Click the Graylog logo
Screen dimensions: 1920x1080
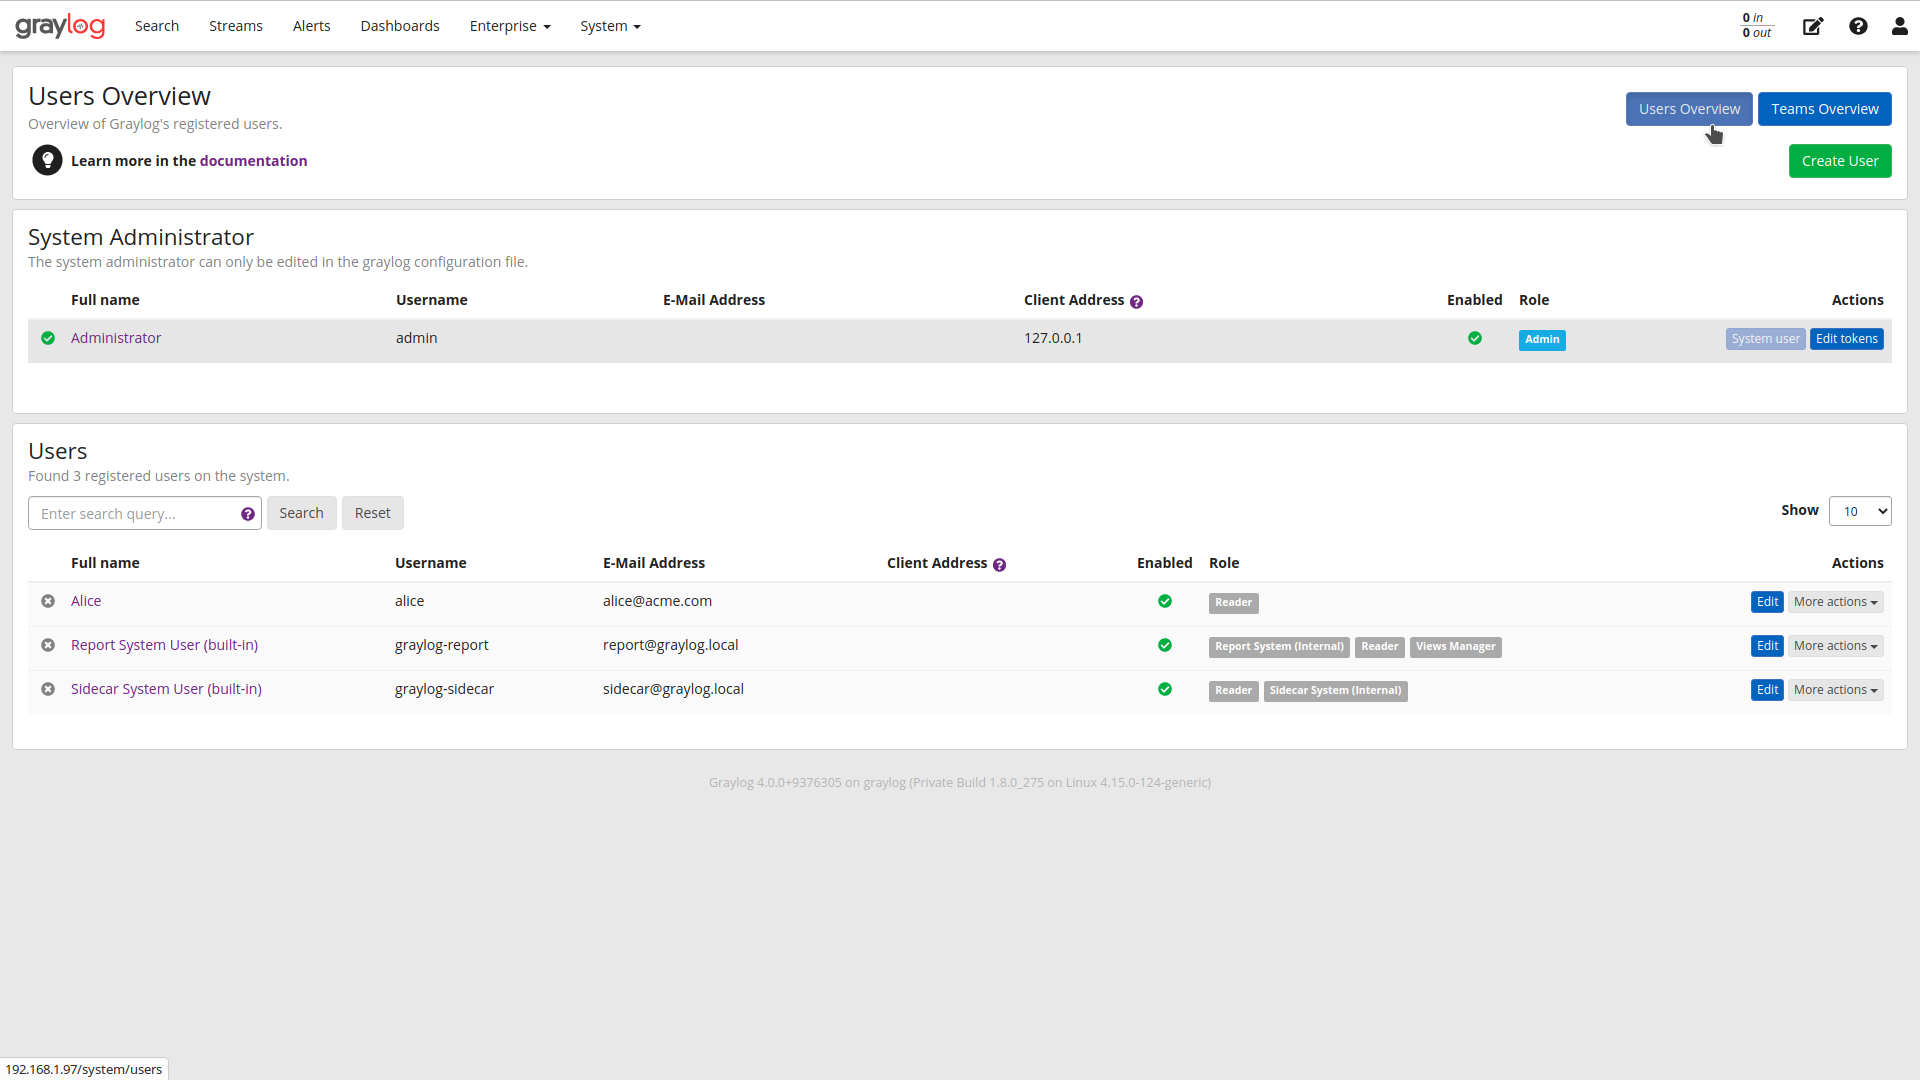60,26
